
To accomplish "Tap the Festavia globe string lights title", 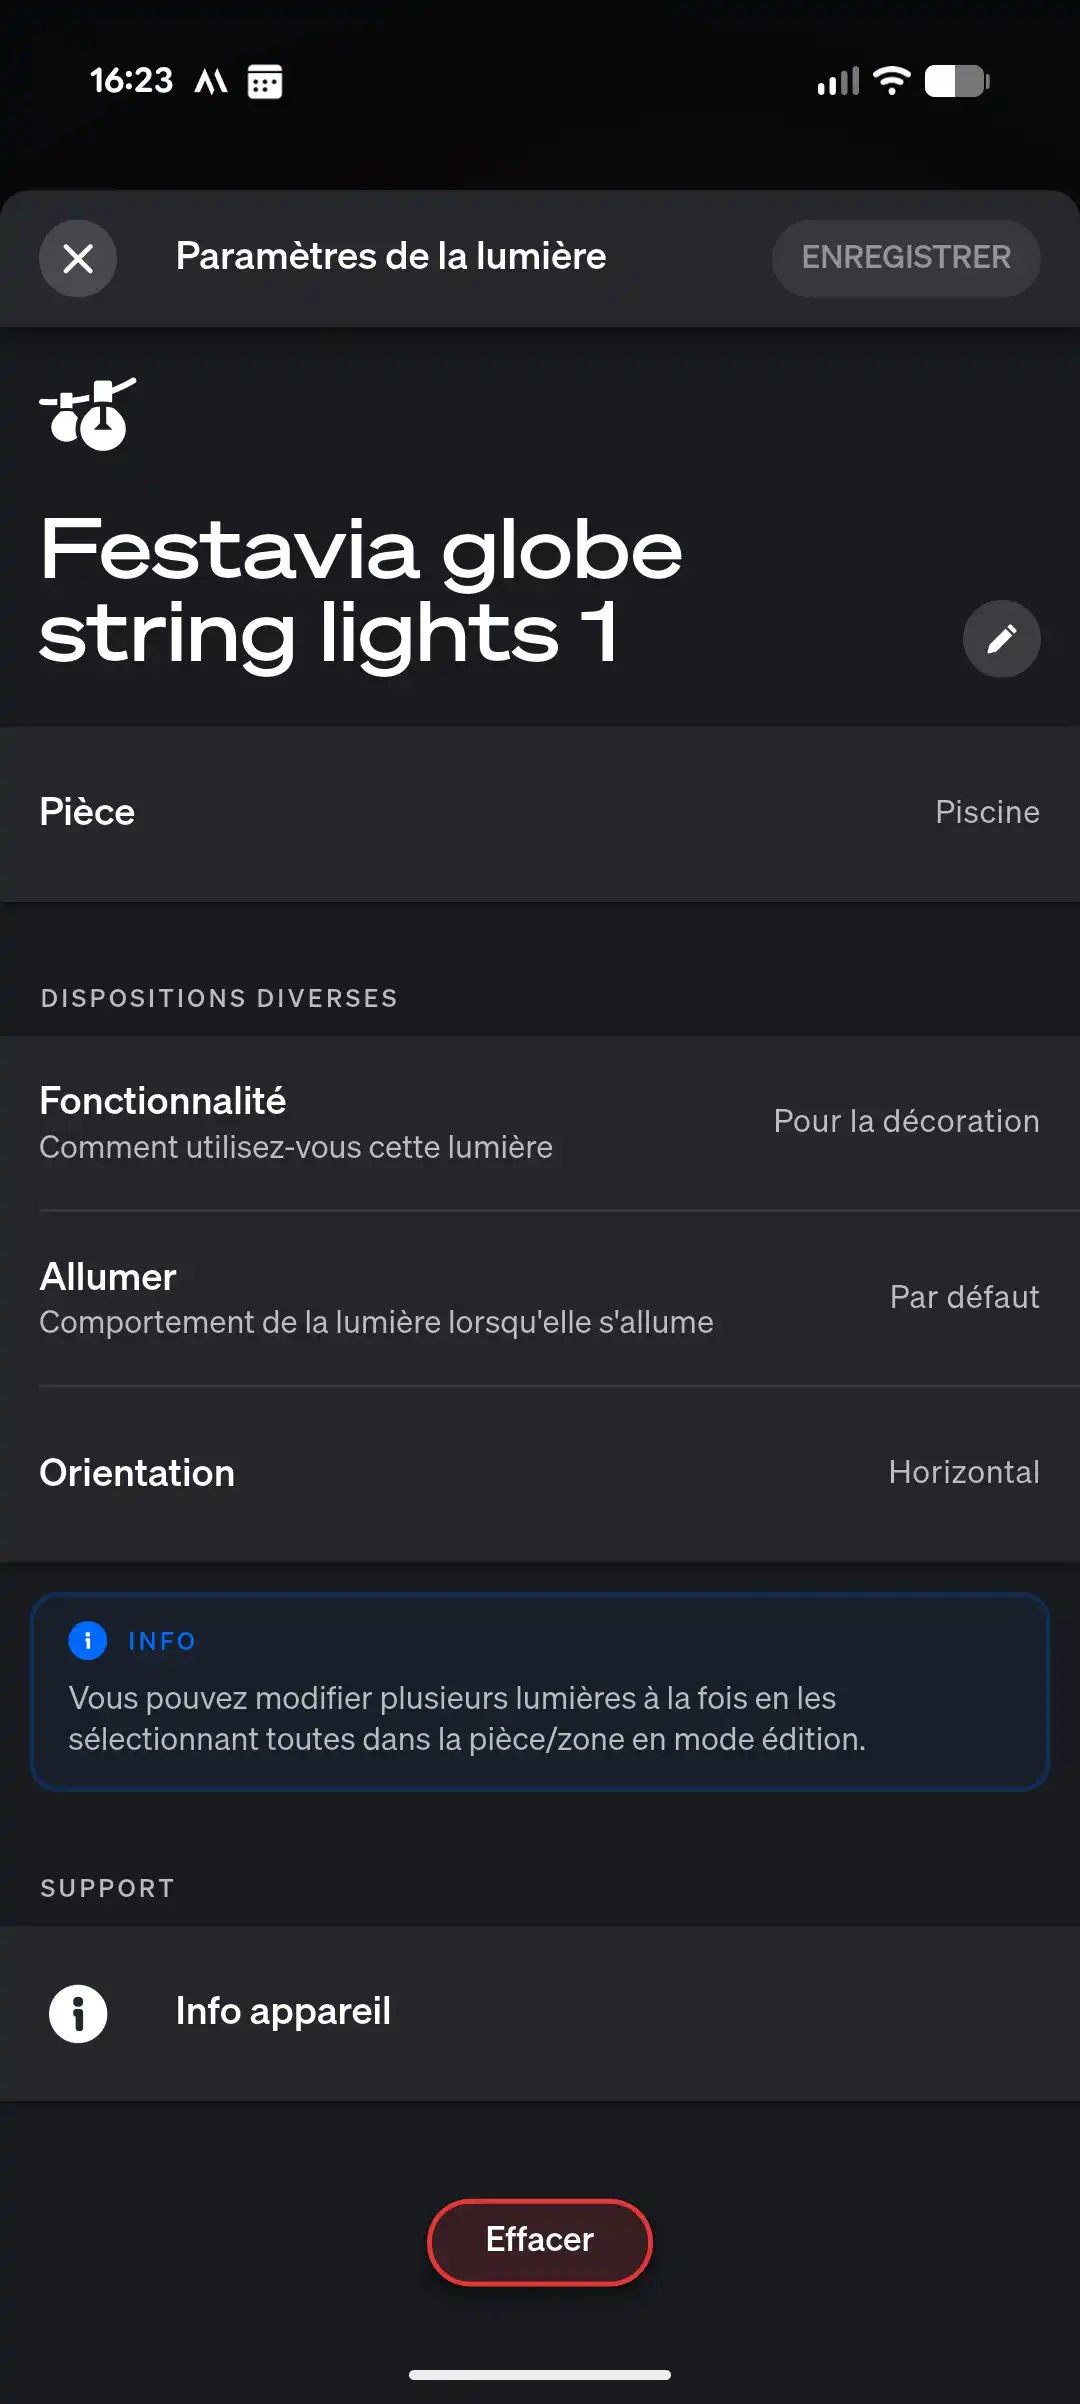I will 360,590.
